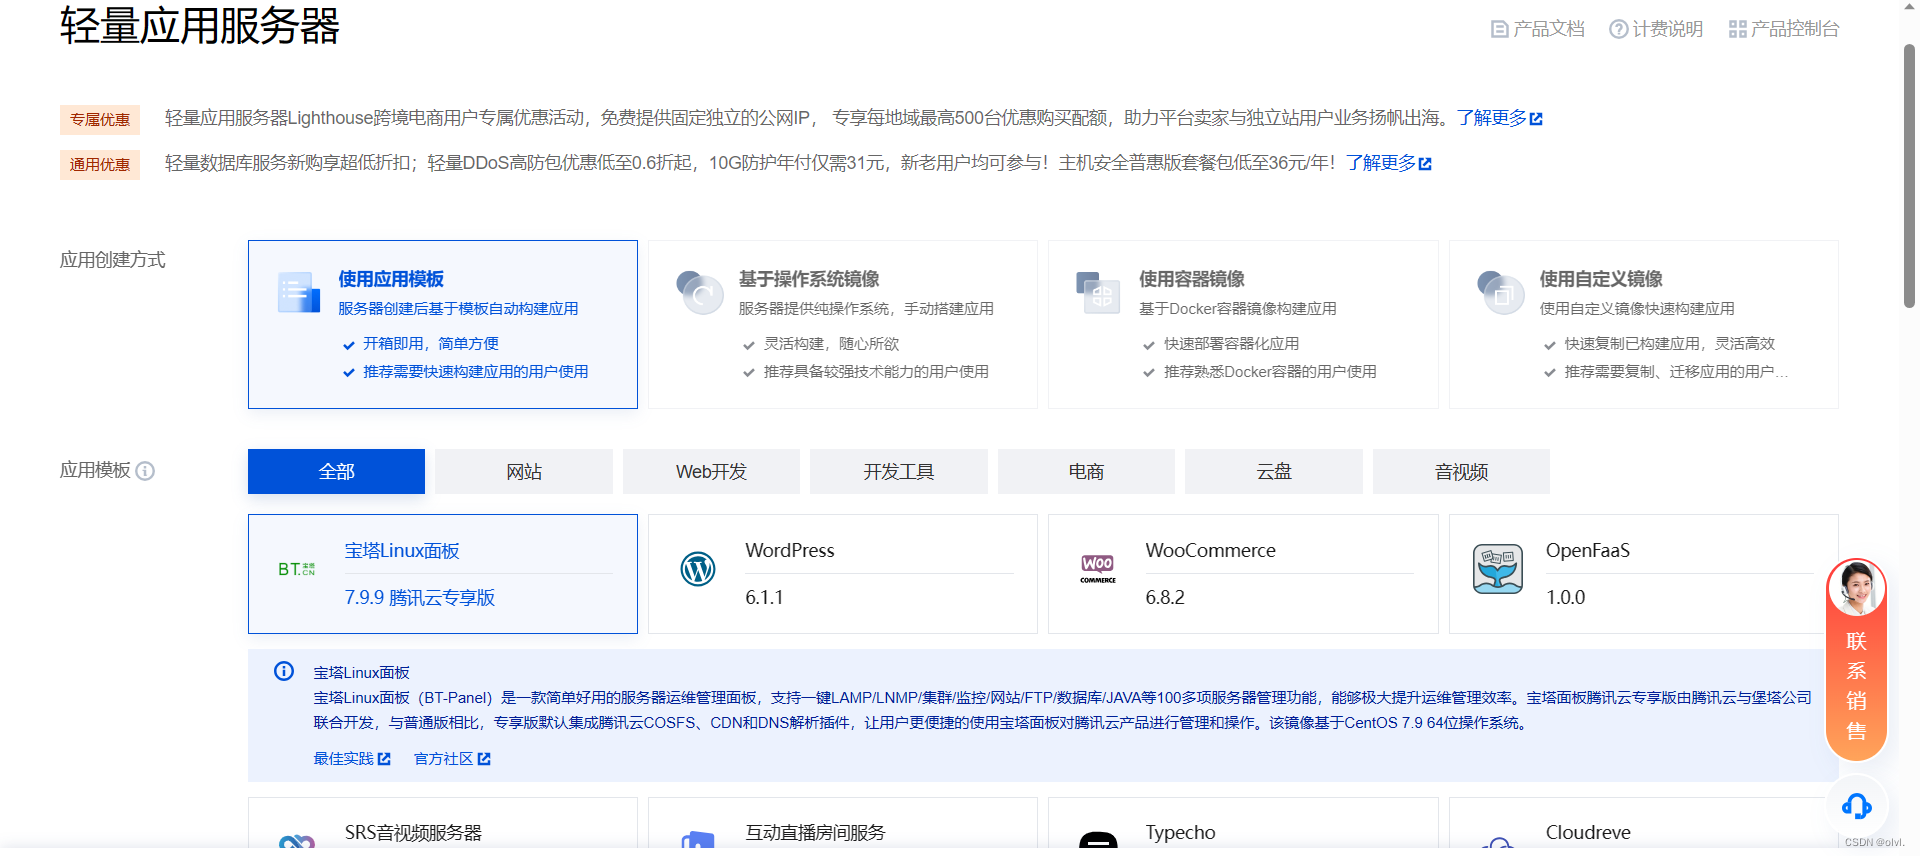Screen dimensions: 1920x856
Task: Click the page vertical scrollbar
Action: [x=1909, y=175]
